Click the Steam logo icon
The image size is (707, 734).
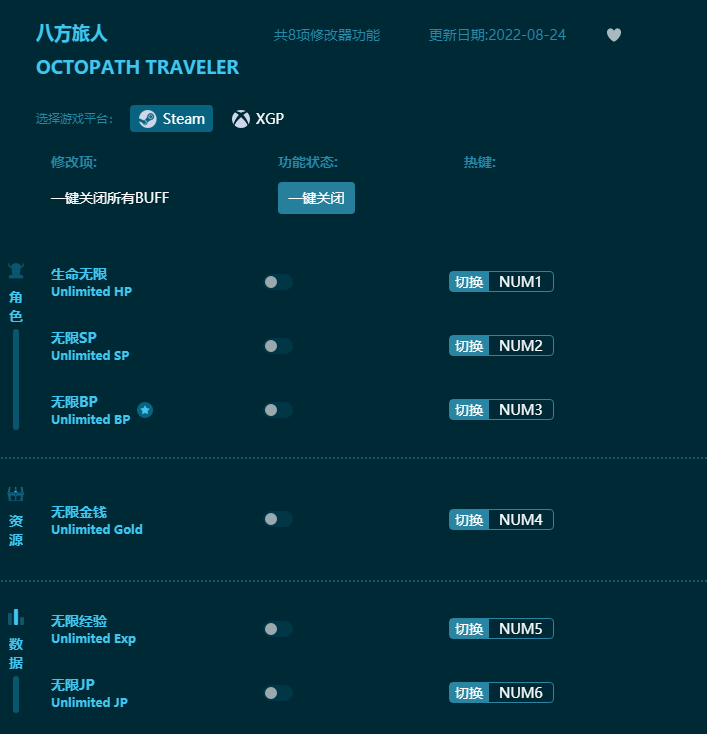coord(147,119)
